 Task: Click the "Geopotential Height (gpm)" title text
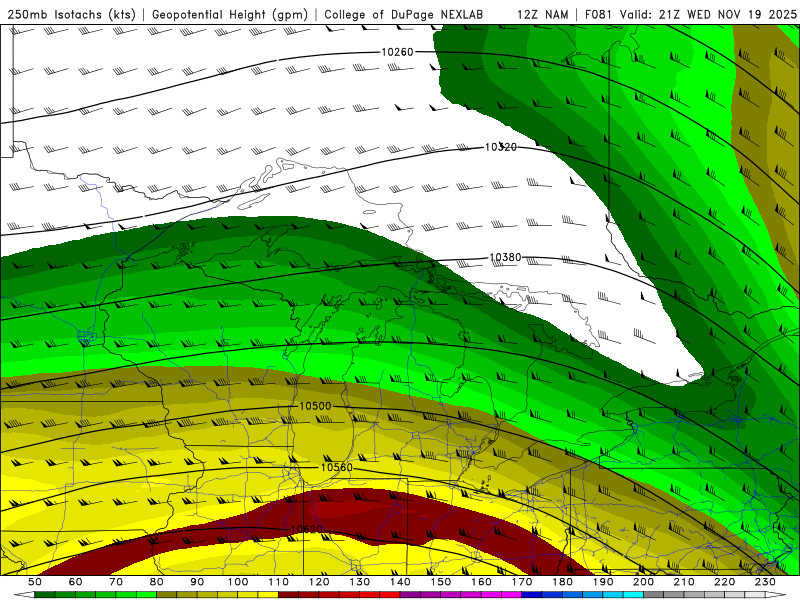coord(230,14)
